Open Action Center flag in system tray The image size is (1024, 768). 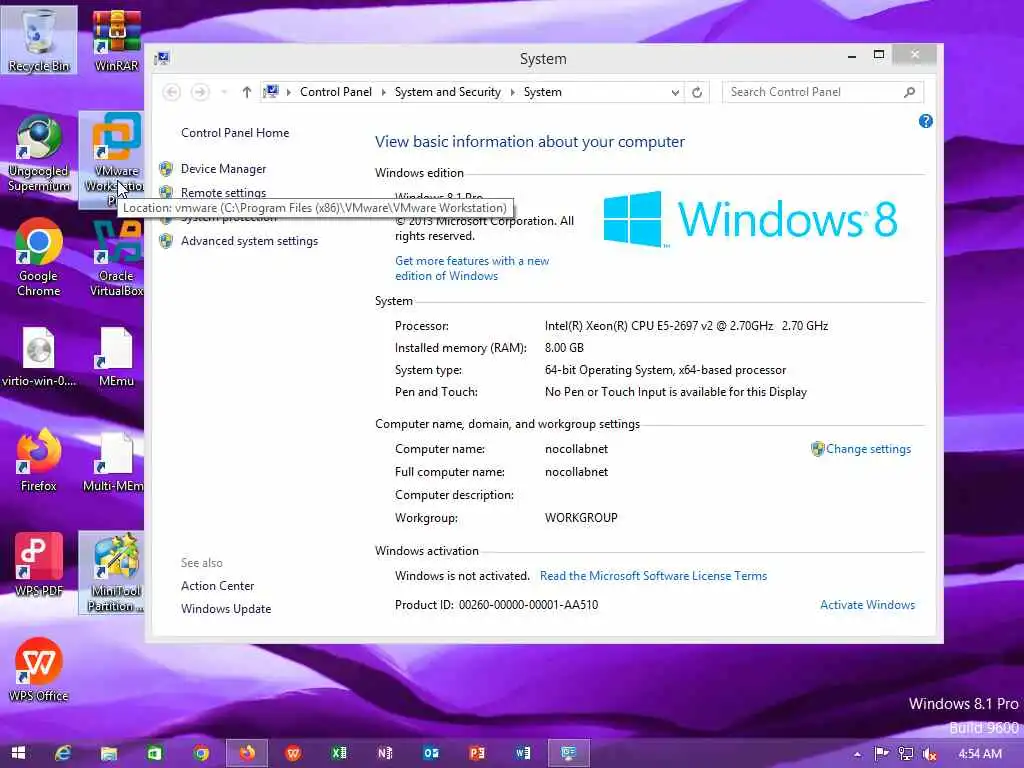point(881,754)
